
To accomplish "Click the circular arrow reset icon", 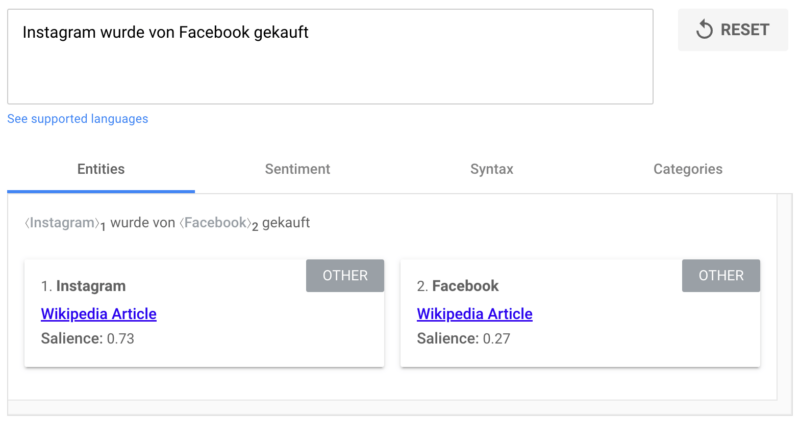I will [704, 30].
